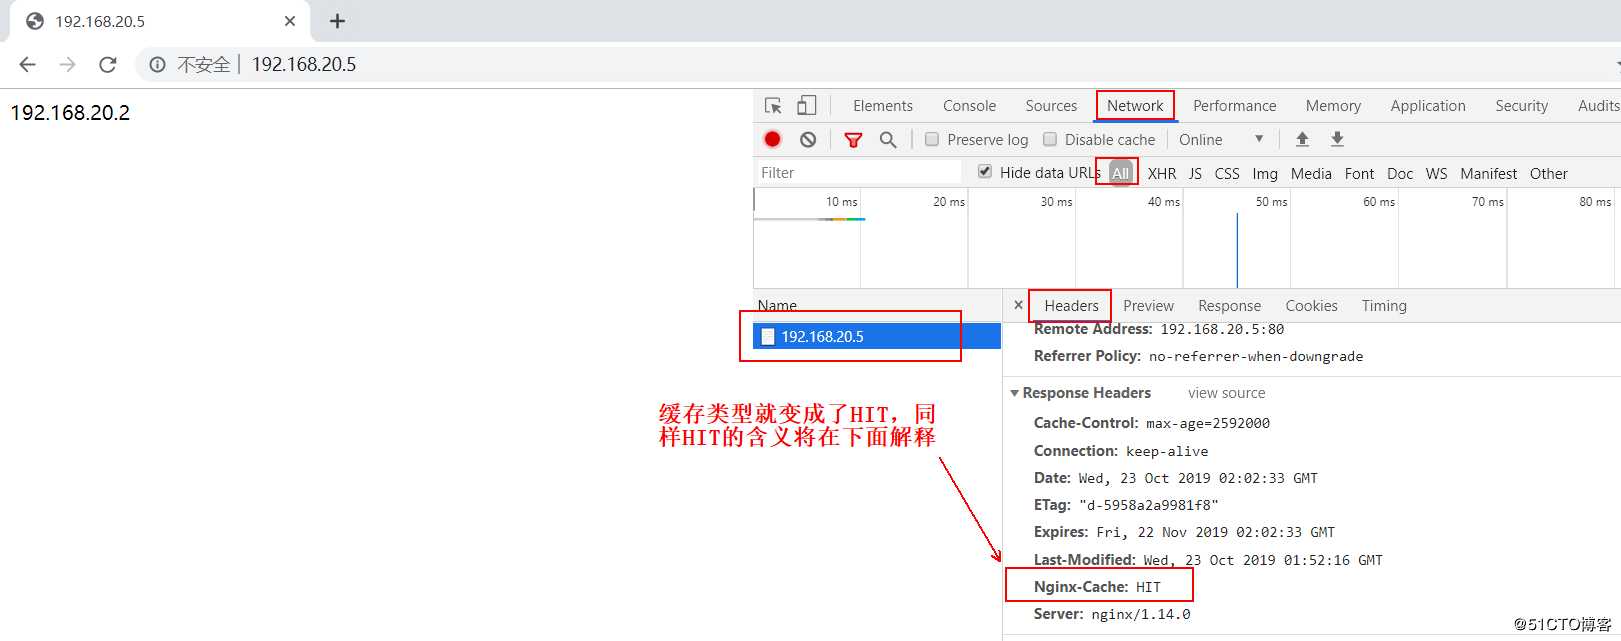Open network search with magnifier icon
Viewport: 1621px width, 641px height.
coord(888,139)
